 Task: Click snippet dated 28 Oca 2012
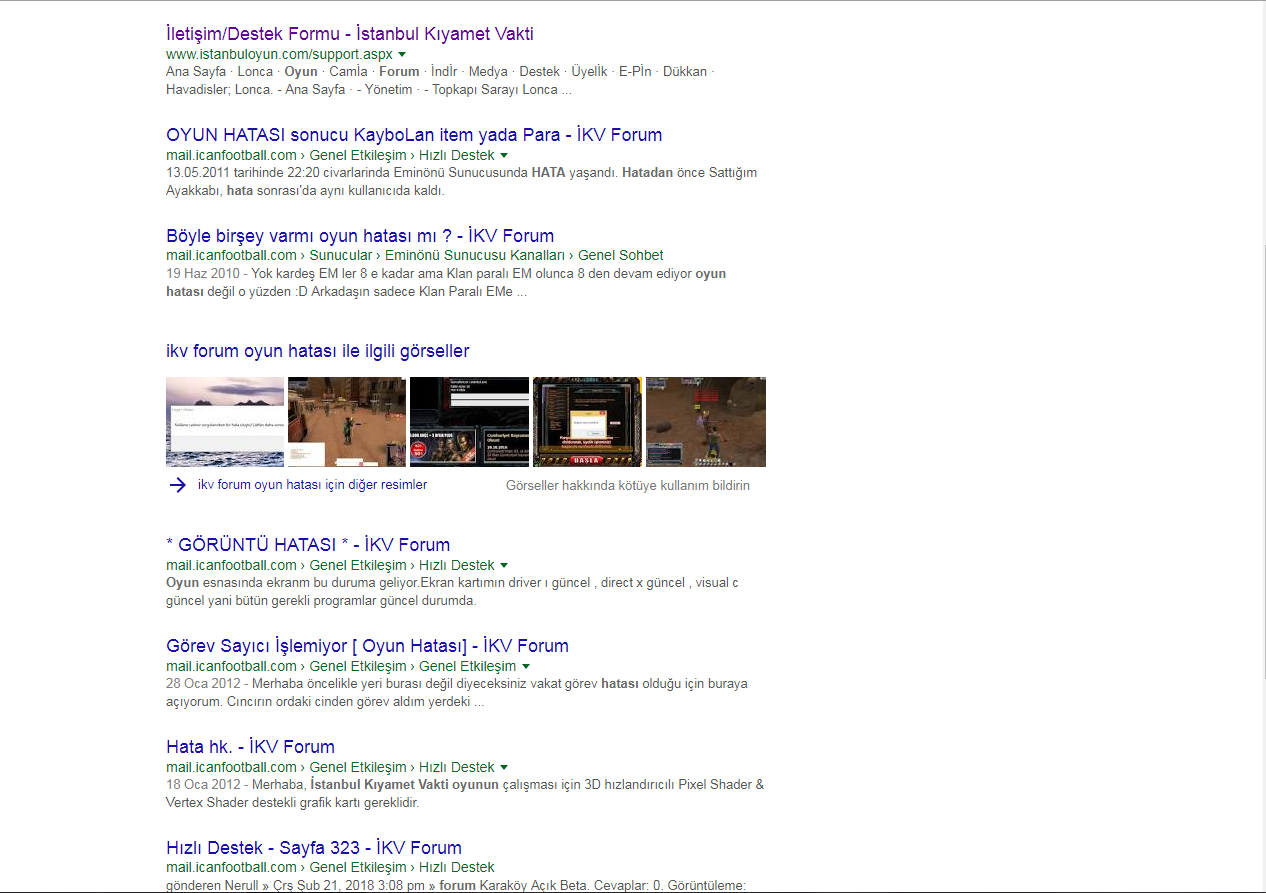point(457,693)
